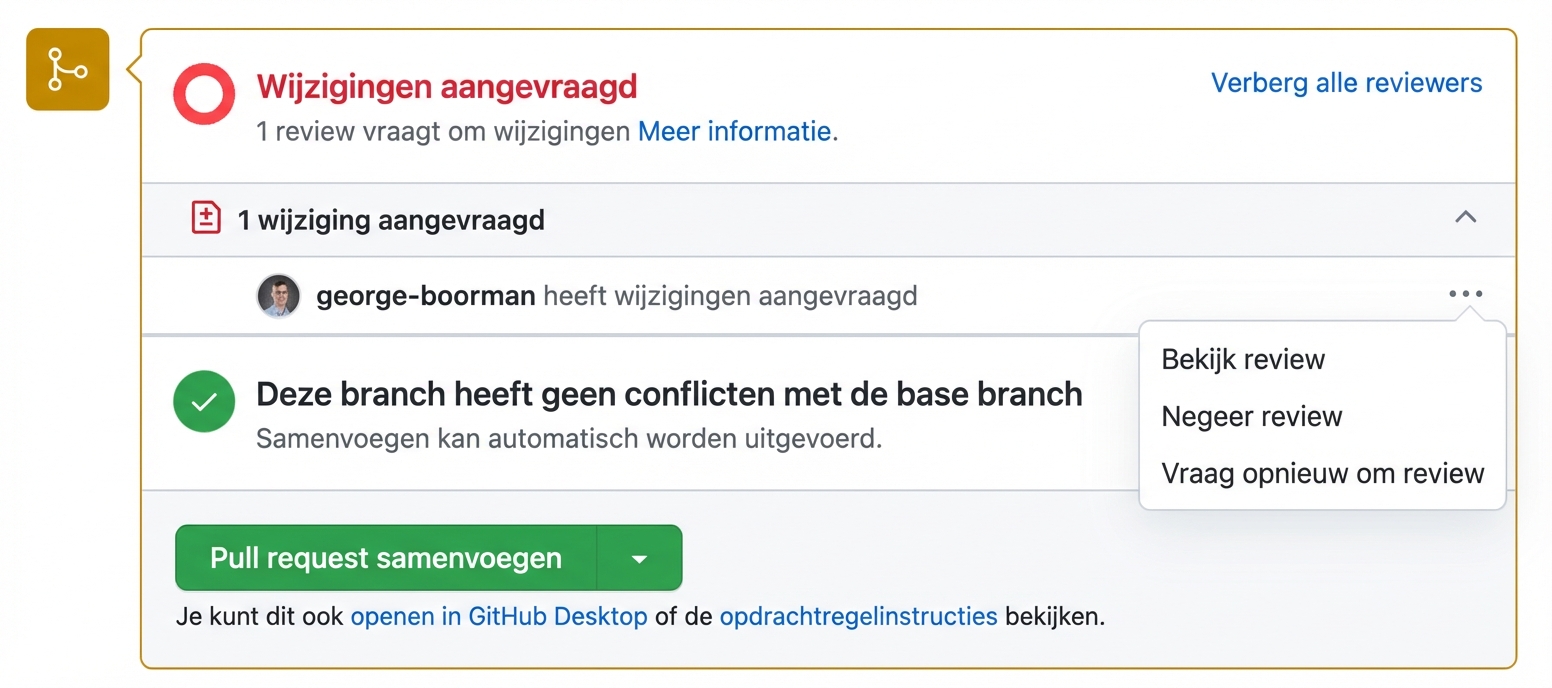This screenshot has width=1552, height=688.
Task: Click the Pull request samenvoegen button
Action: click(384, 558)
